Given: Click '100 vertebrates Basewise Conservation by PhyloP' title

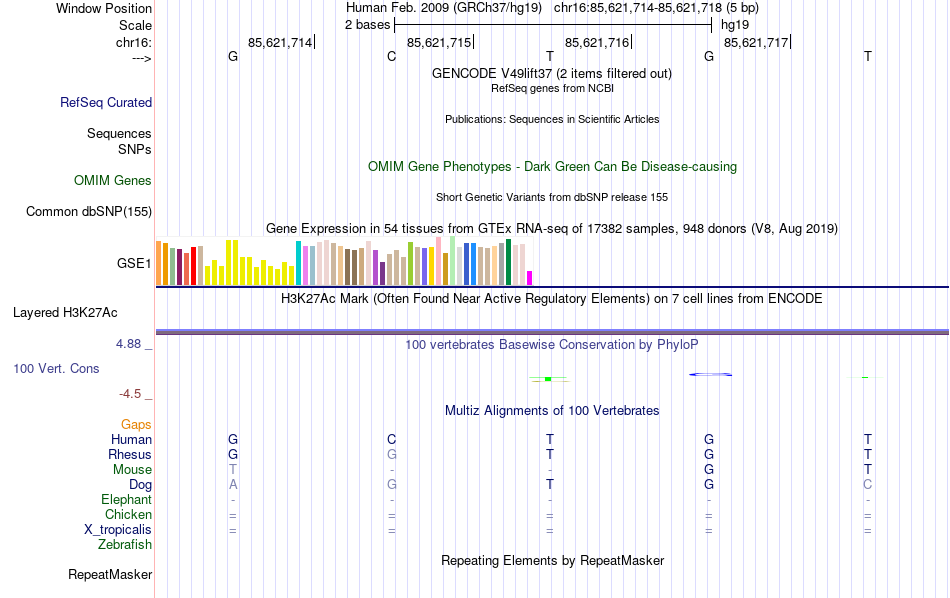Looking at the screenshot, I should pyautogui.click(x=552, y=345).
